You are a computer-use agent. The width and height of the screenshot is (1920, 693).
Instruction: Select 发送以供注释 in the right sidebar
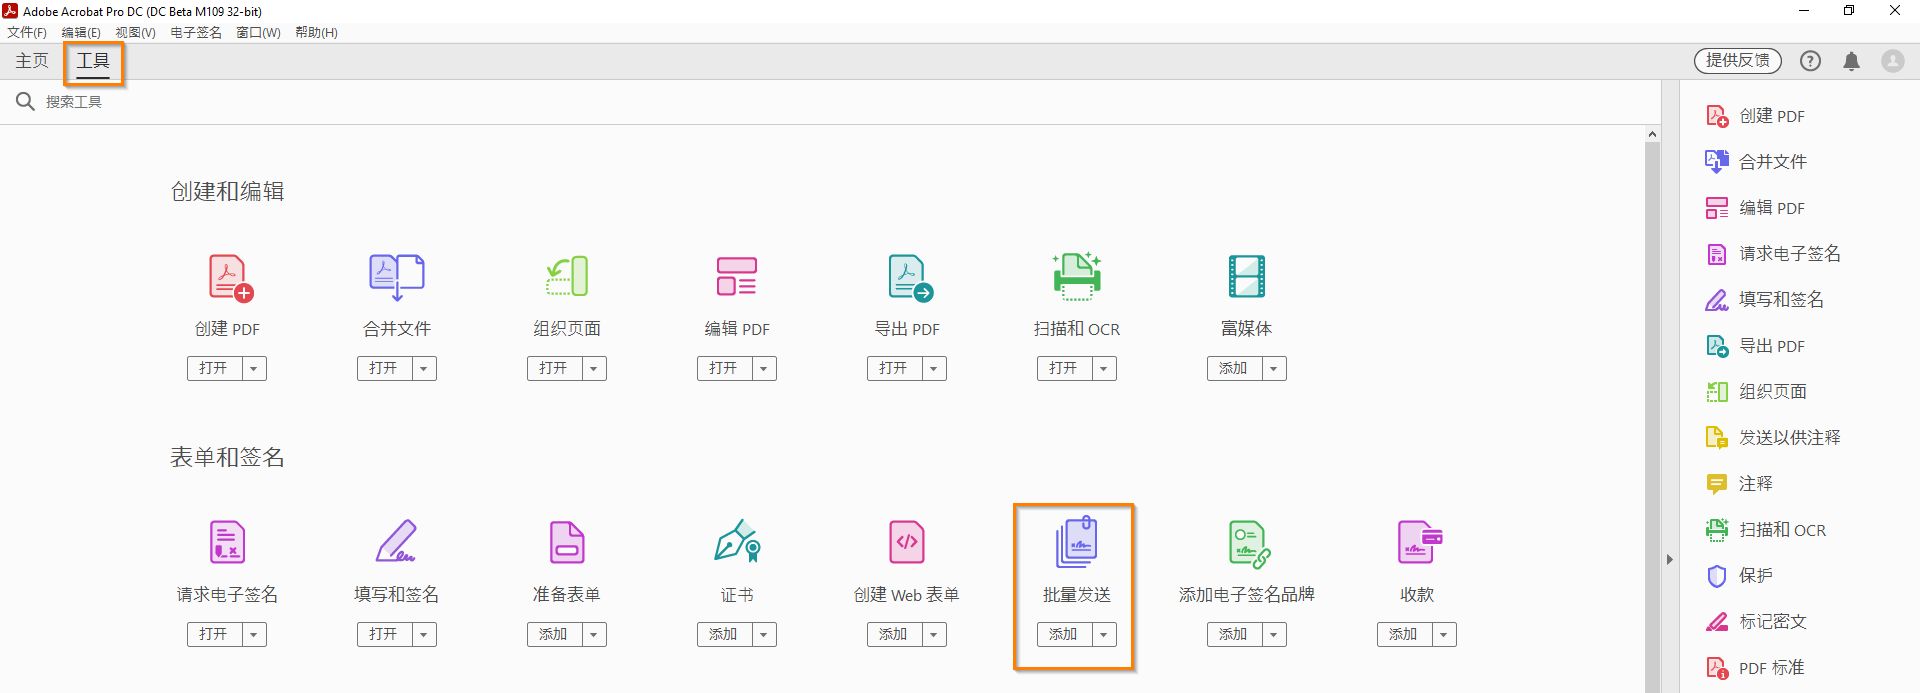click(1772, 438)
